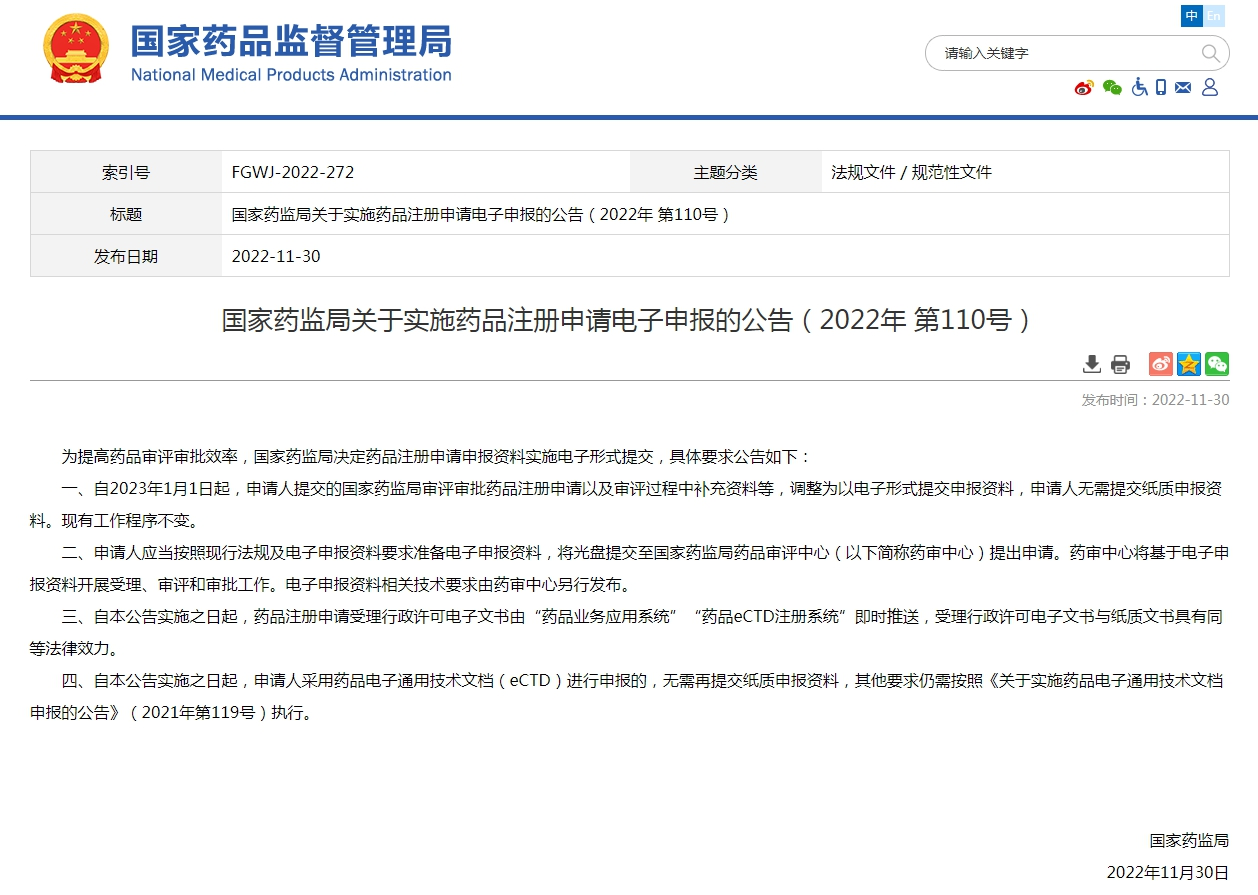
Task: Click the 2022年11月30日 closing date
Action: (1167, 873)
